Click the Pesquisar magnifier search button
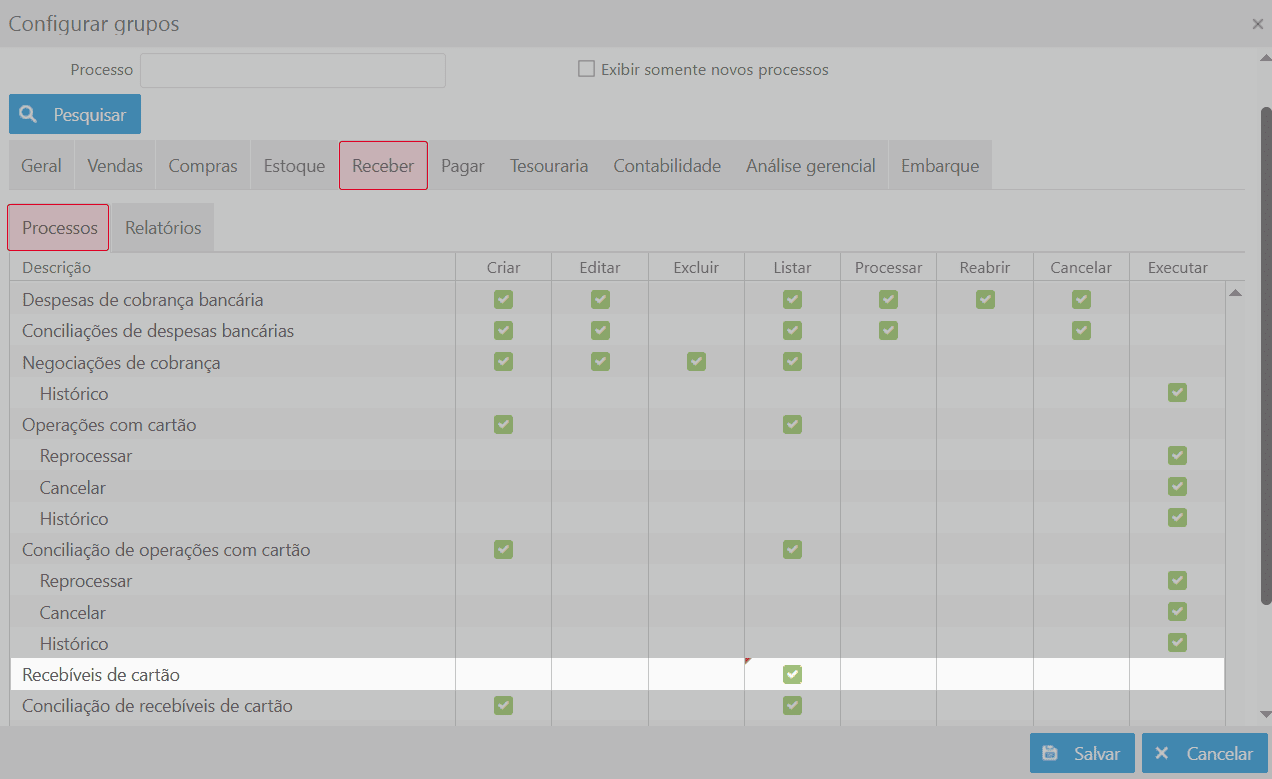 [75, 114]
